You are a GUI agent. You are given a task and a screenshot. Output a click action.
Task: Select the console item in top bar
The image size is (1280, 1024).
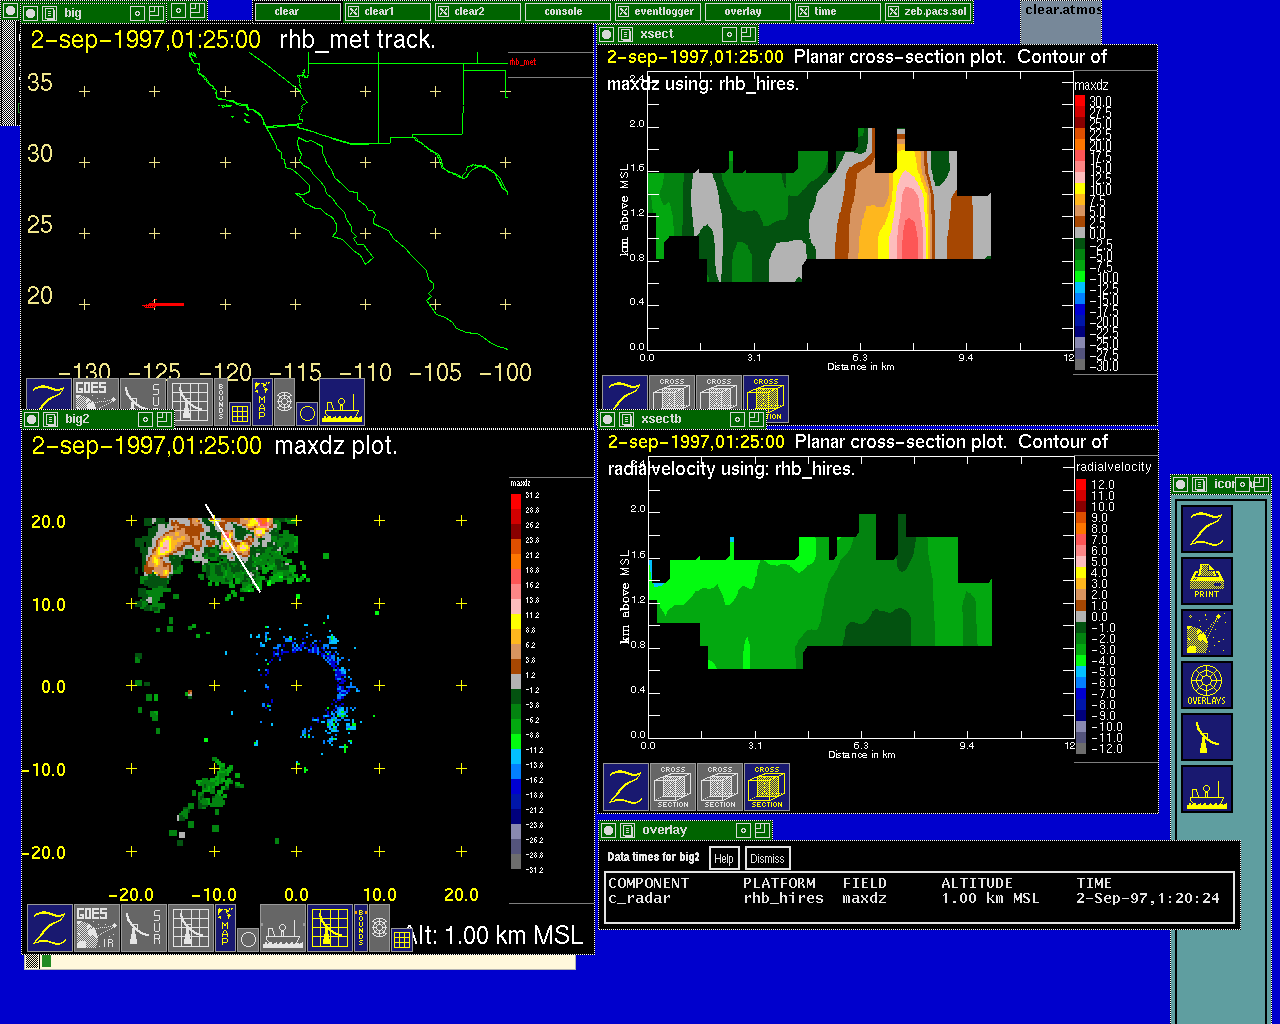[563, 12]
